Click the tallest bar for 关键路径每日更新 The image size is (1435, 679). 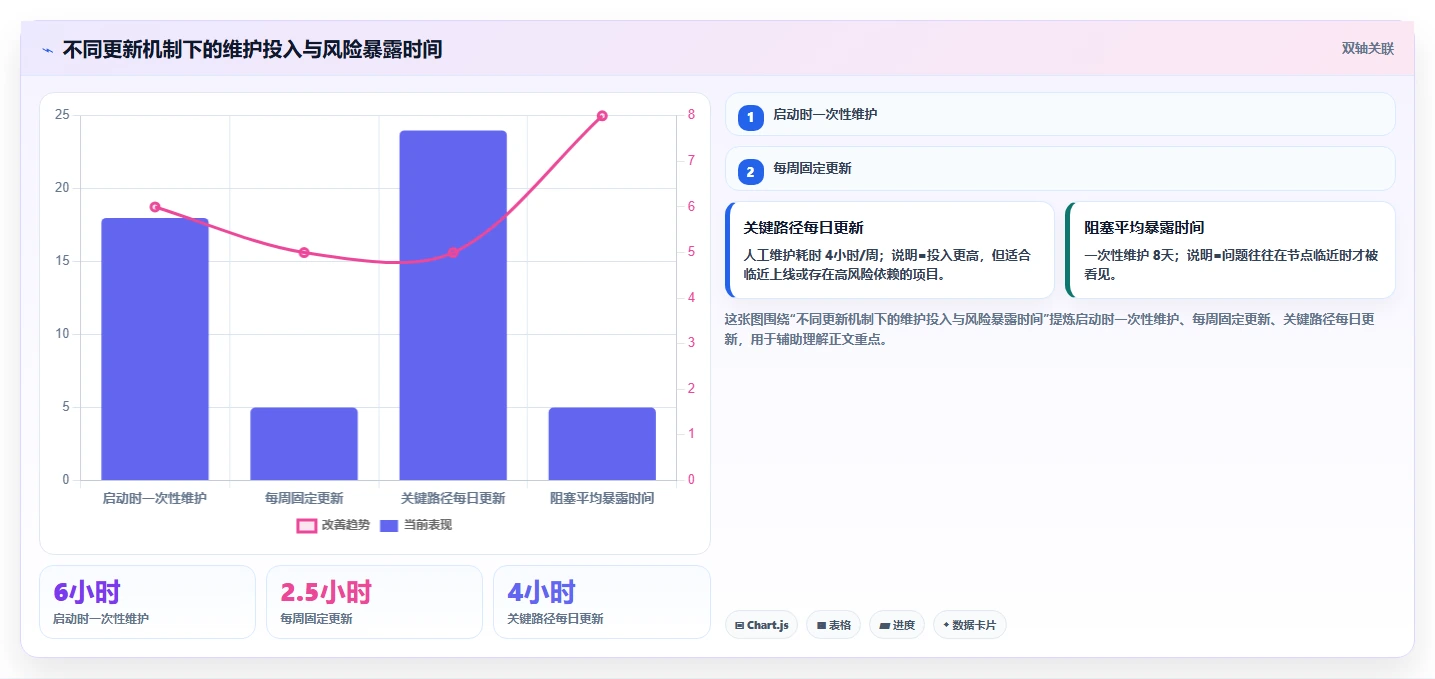tap(453, 305)
